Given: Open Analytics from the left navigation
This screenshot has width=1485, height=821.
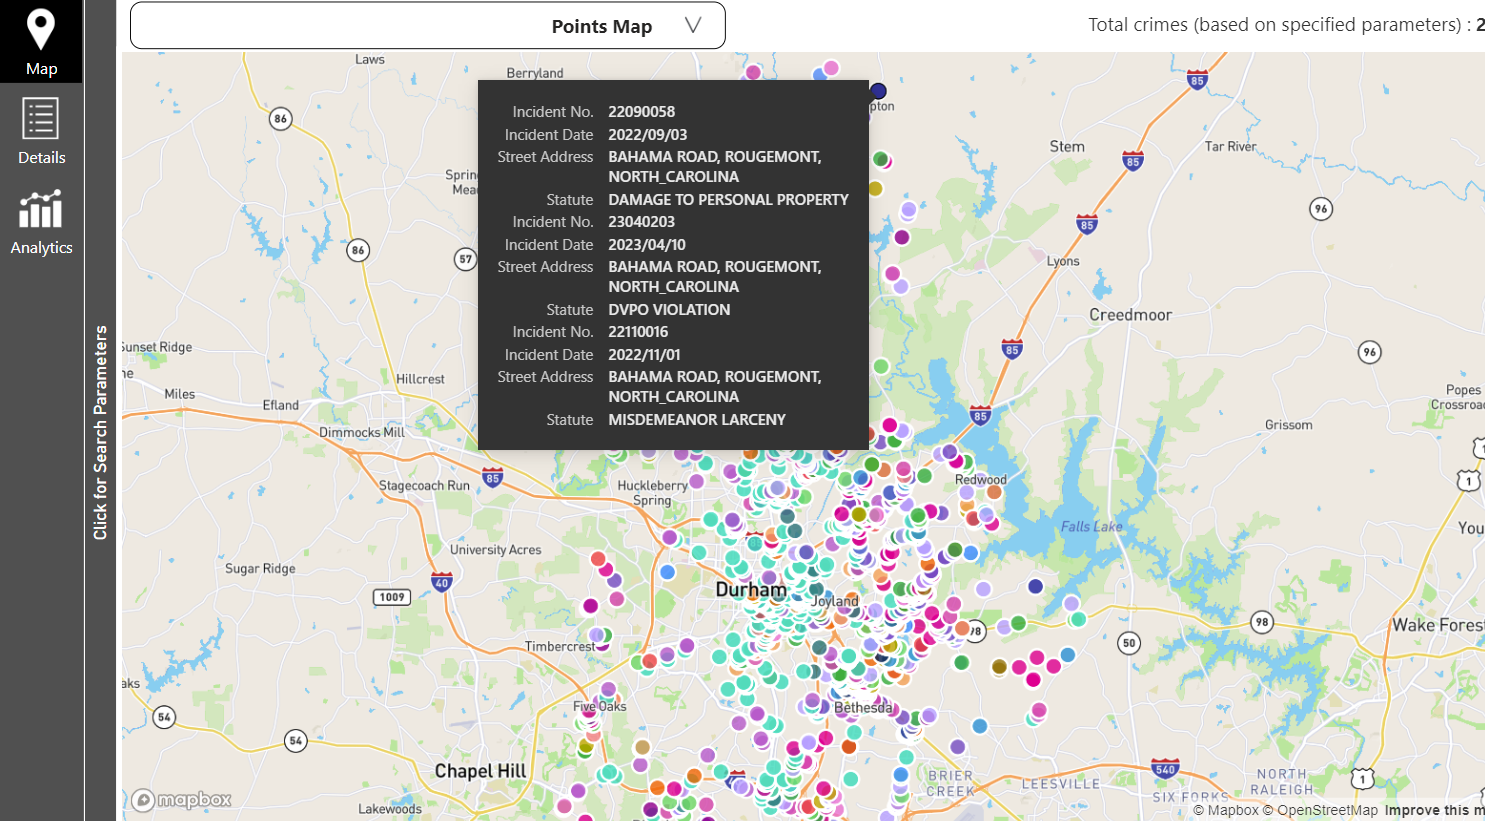Looking at the screenshot, I should tap(41, 225).
